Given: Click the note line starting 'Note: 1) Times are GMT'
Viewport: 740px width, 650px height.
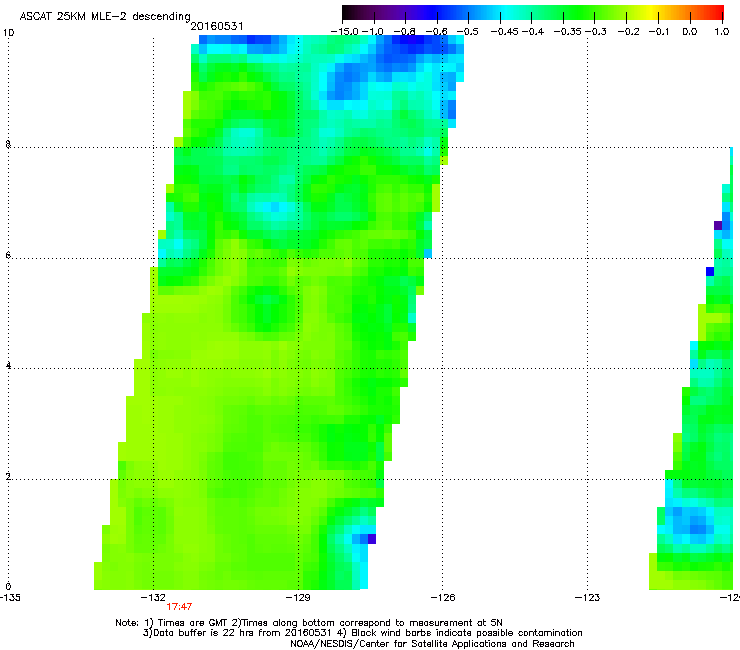Looking at the screenshot, I should (309, 623).
